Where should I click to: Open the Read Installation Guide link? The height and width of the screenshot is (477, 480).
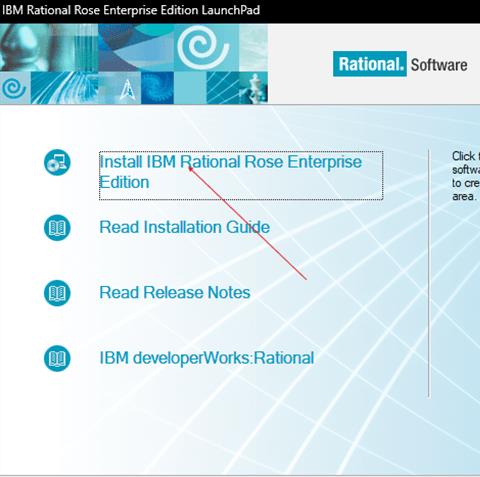click(x=185, y=227)
